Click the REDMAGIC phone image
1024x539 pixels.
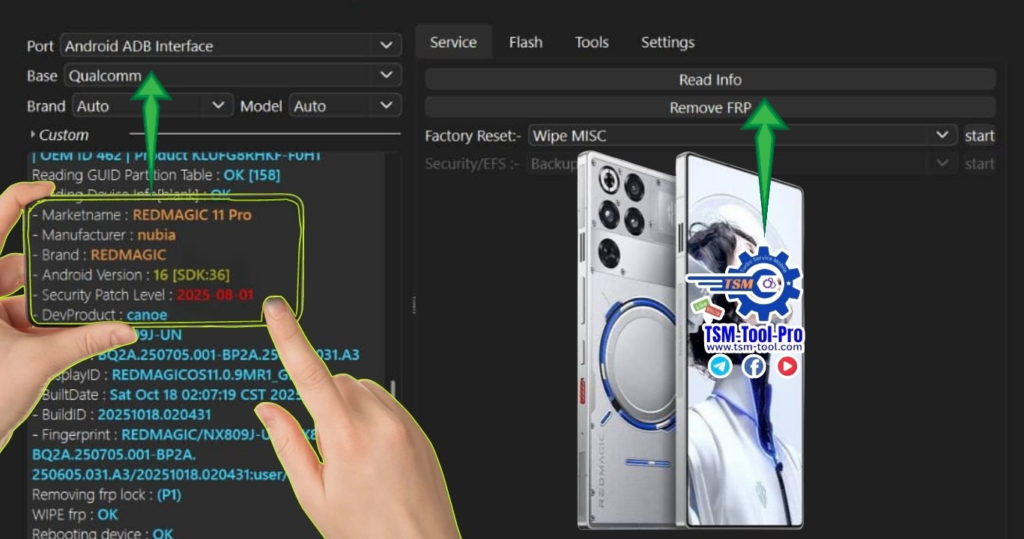[690, 340]
